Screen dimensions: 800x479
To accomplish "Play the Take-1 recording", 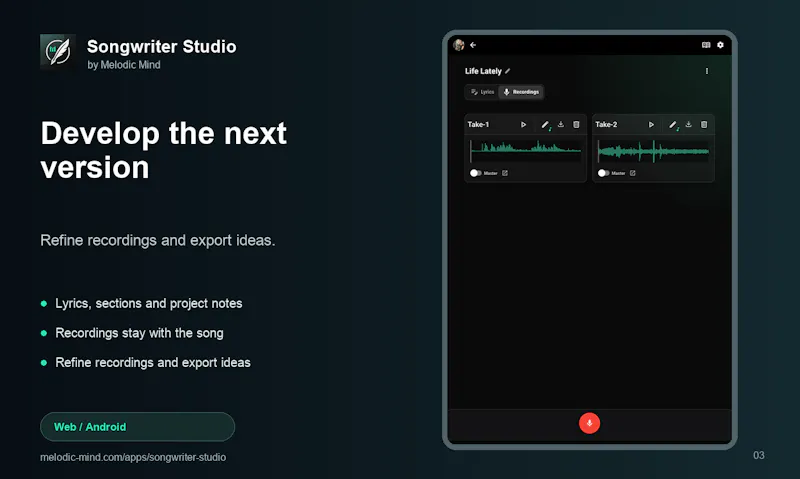I will pos(523,124).
